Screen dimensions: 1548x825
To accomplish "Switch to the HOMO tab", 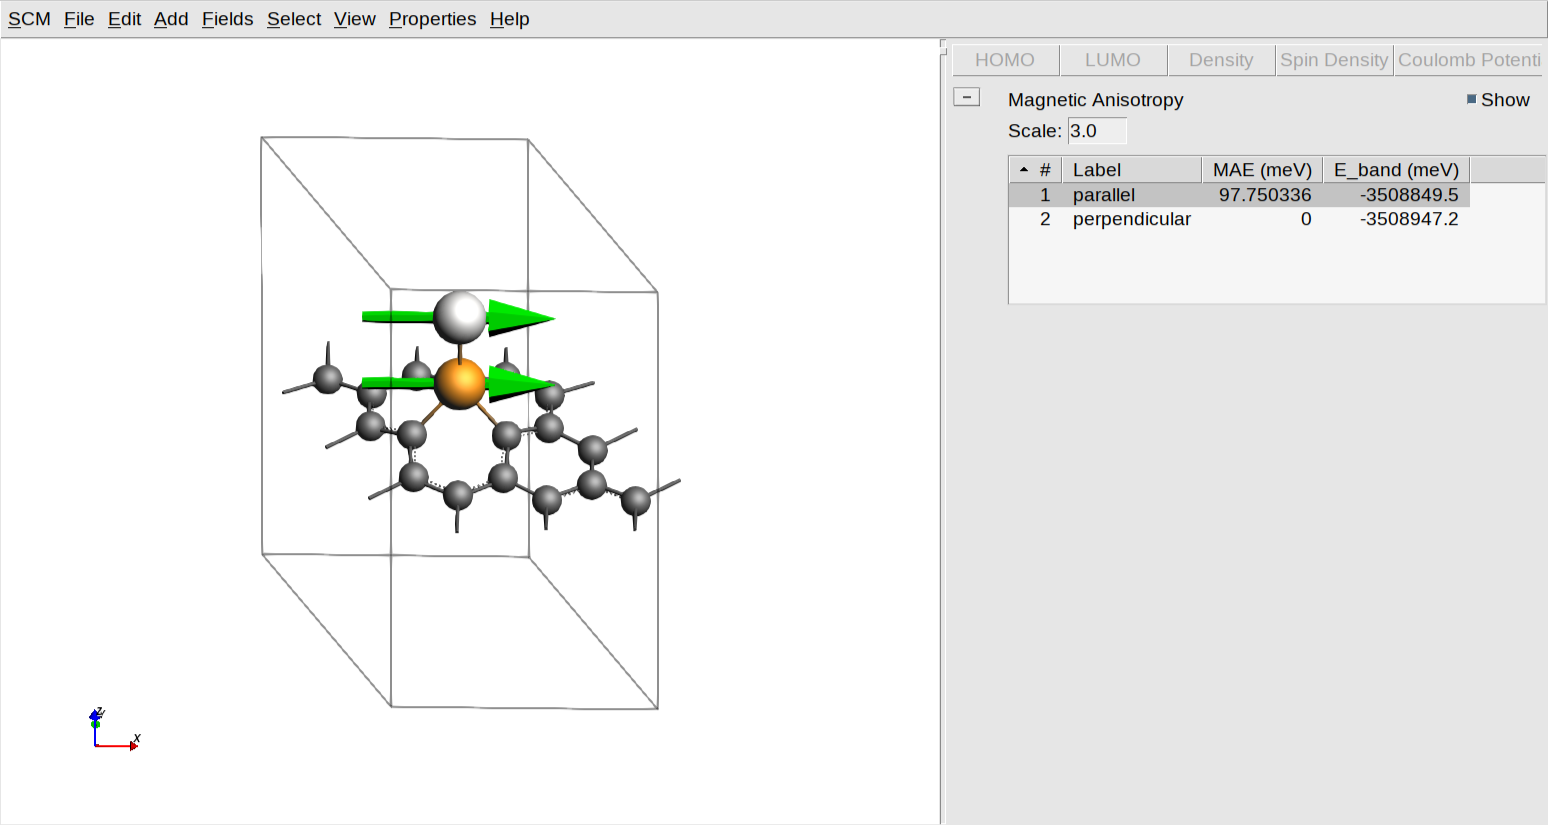I will tap(1005, 60).
